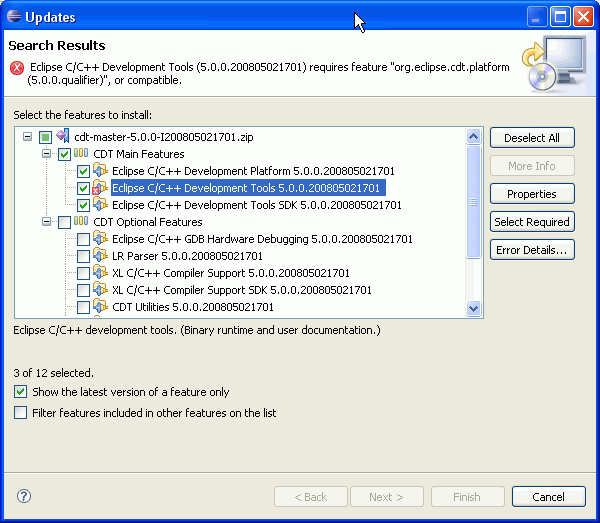
Task: Select the CDT Main Features row
Action: coord(139,154)
